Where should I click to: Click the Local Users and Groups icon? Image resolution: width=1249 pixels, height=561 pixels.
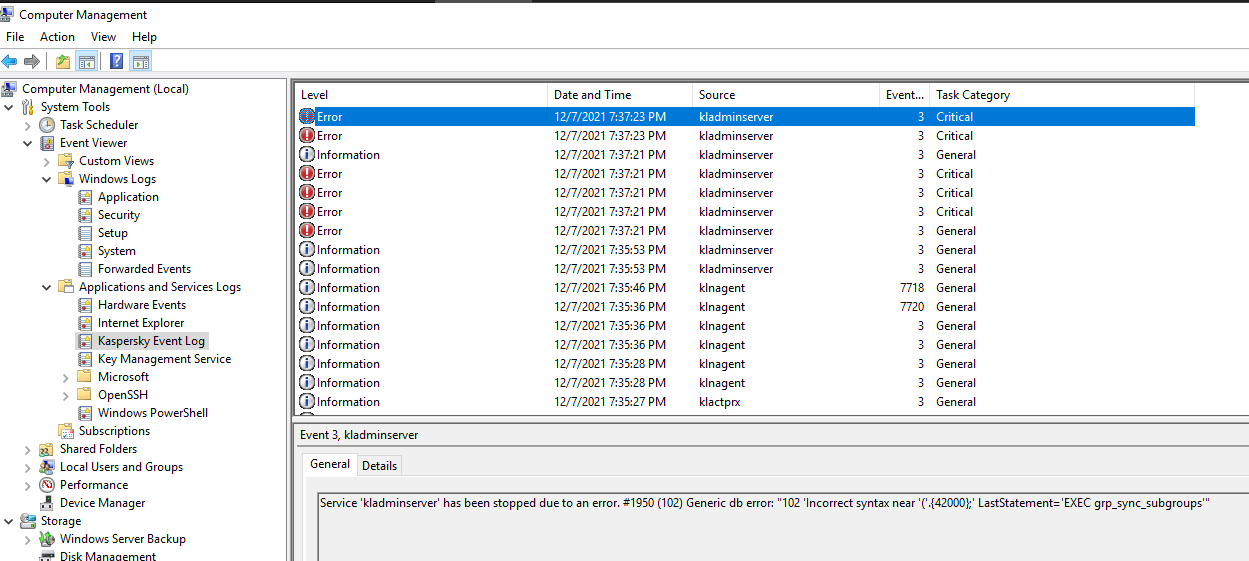(x=47, y=467)
